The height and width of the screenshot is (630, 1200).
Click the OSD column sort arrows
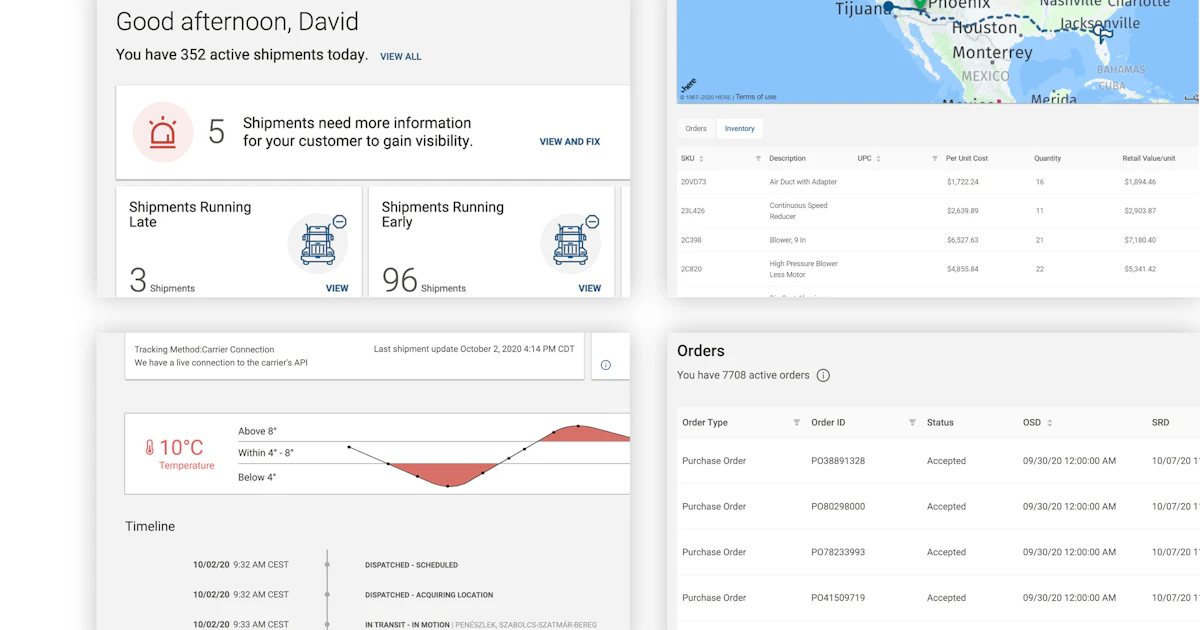[x=1047, y=422]
